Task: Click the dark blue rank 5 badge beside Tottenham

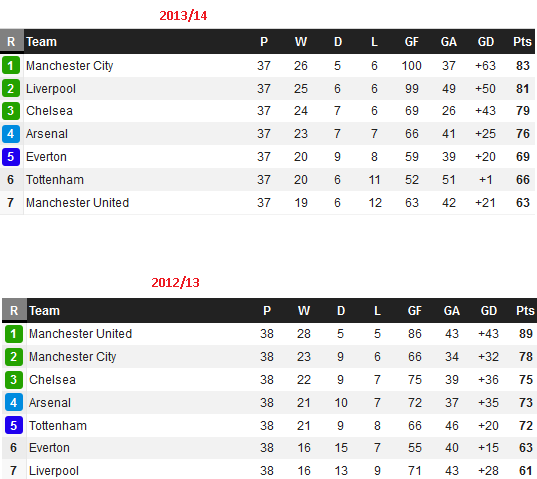Action: 14,425
